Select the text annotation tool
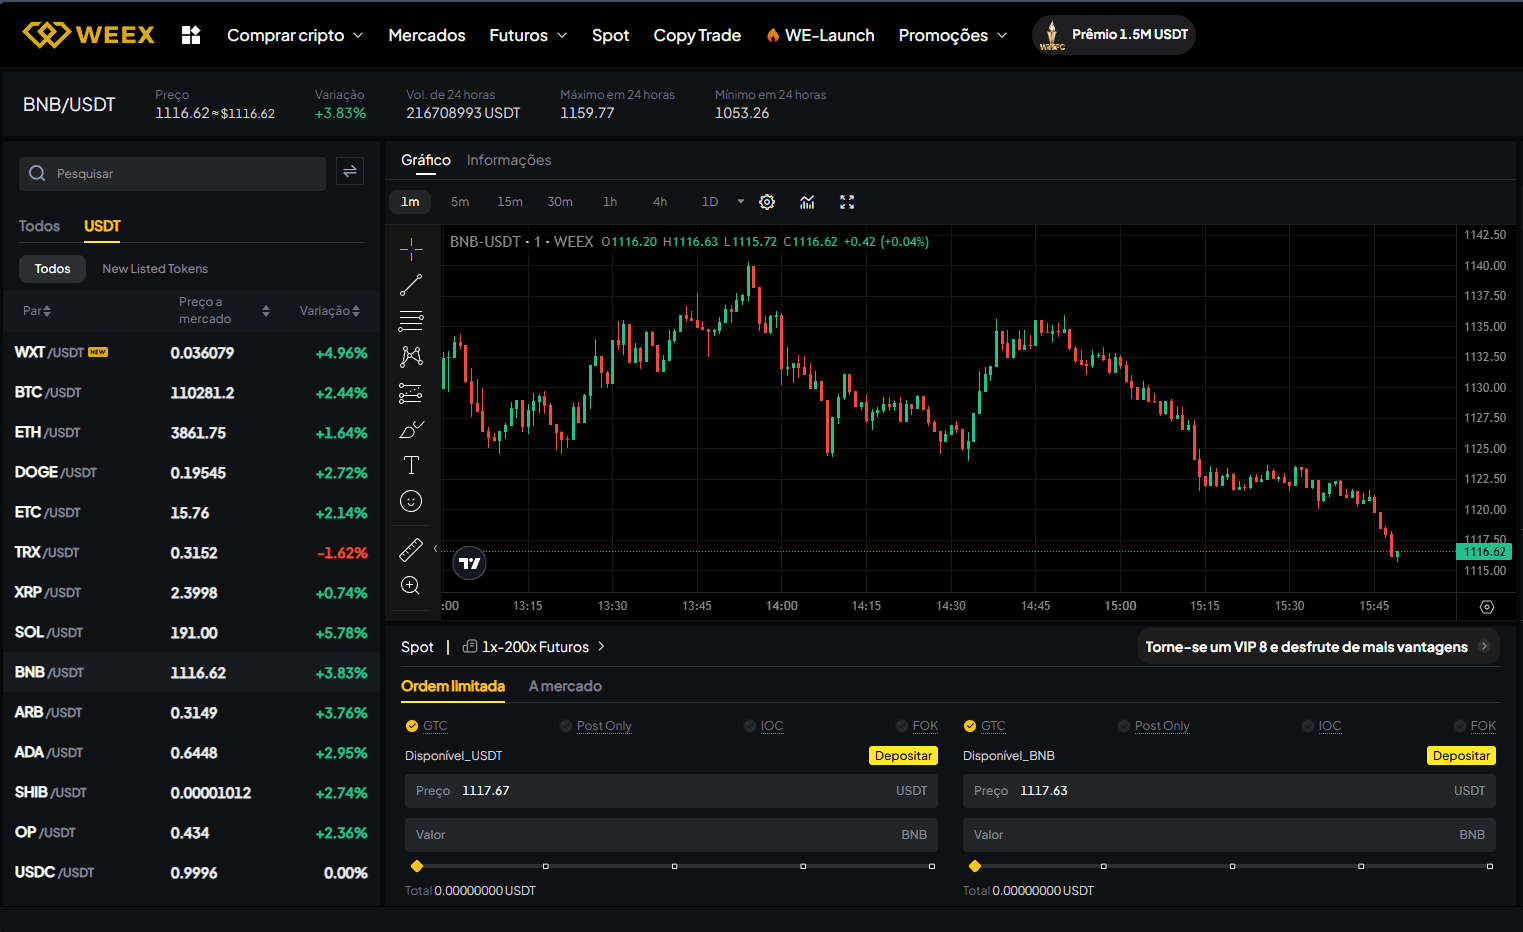 pyautogui.click(x=411, y=464)
